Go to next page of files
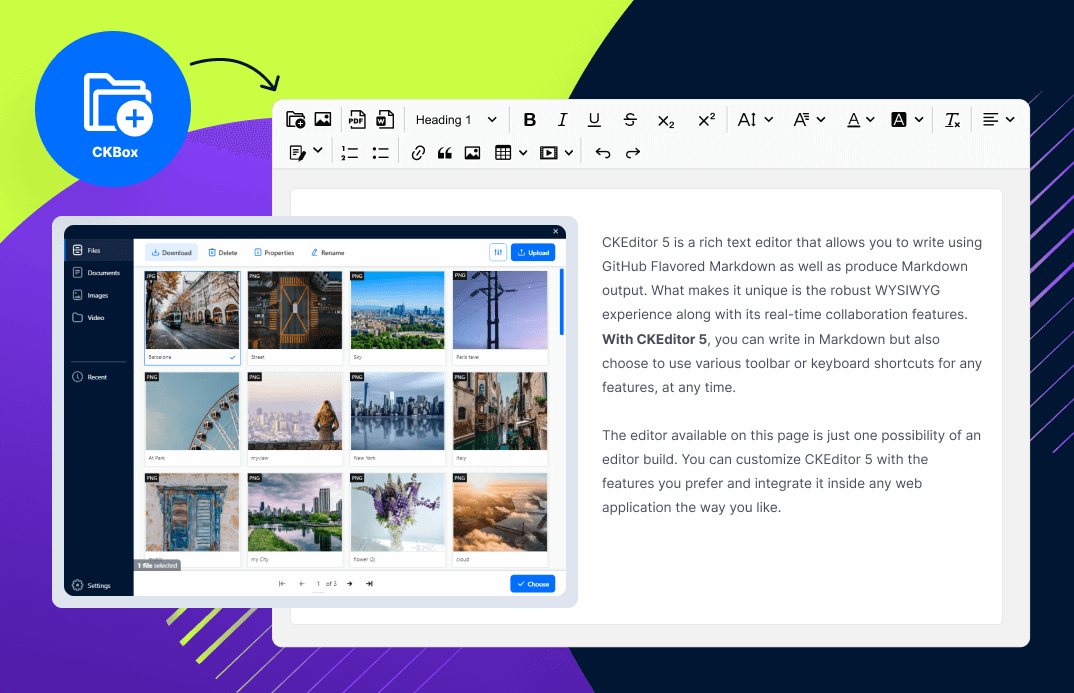Image resolution: width=1074 pixels, height=693 pixels. pos(349,584)
